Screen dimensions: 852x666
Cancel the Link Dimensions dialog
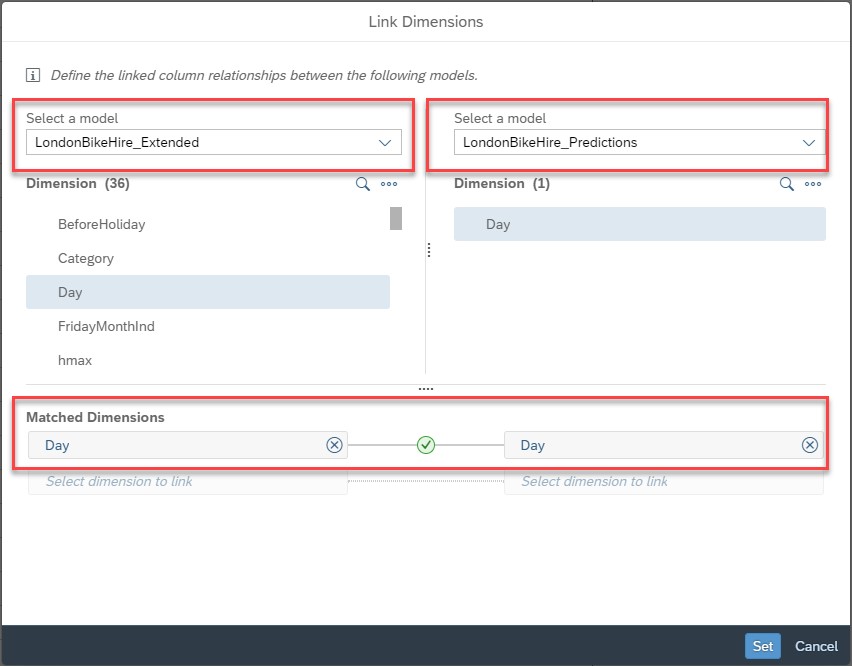pyautogui.click(x=816, y=646)
